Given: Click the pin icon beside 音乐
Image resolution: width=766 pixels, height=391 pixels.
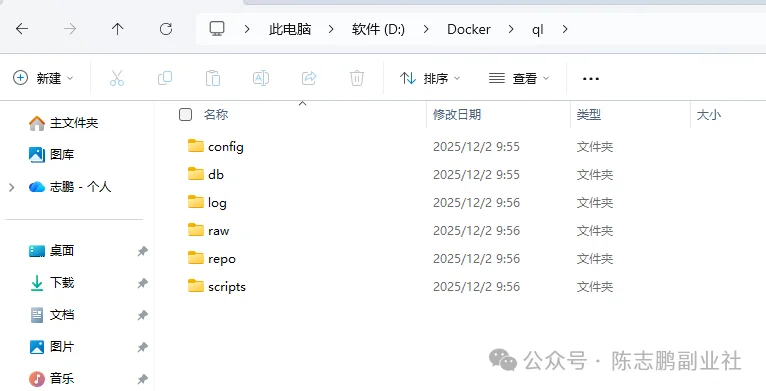Looking at the screenshot, I should click(x=142, y=379).
